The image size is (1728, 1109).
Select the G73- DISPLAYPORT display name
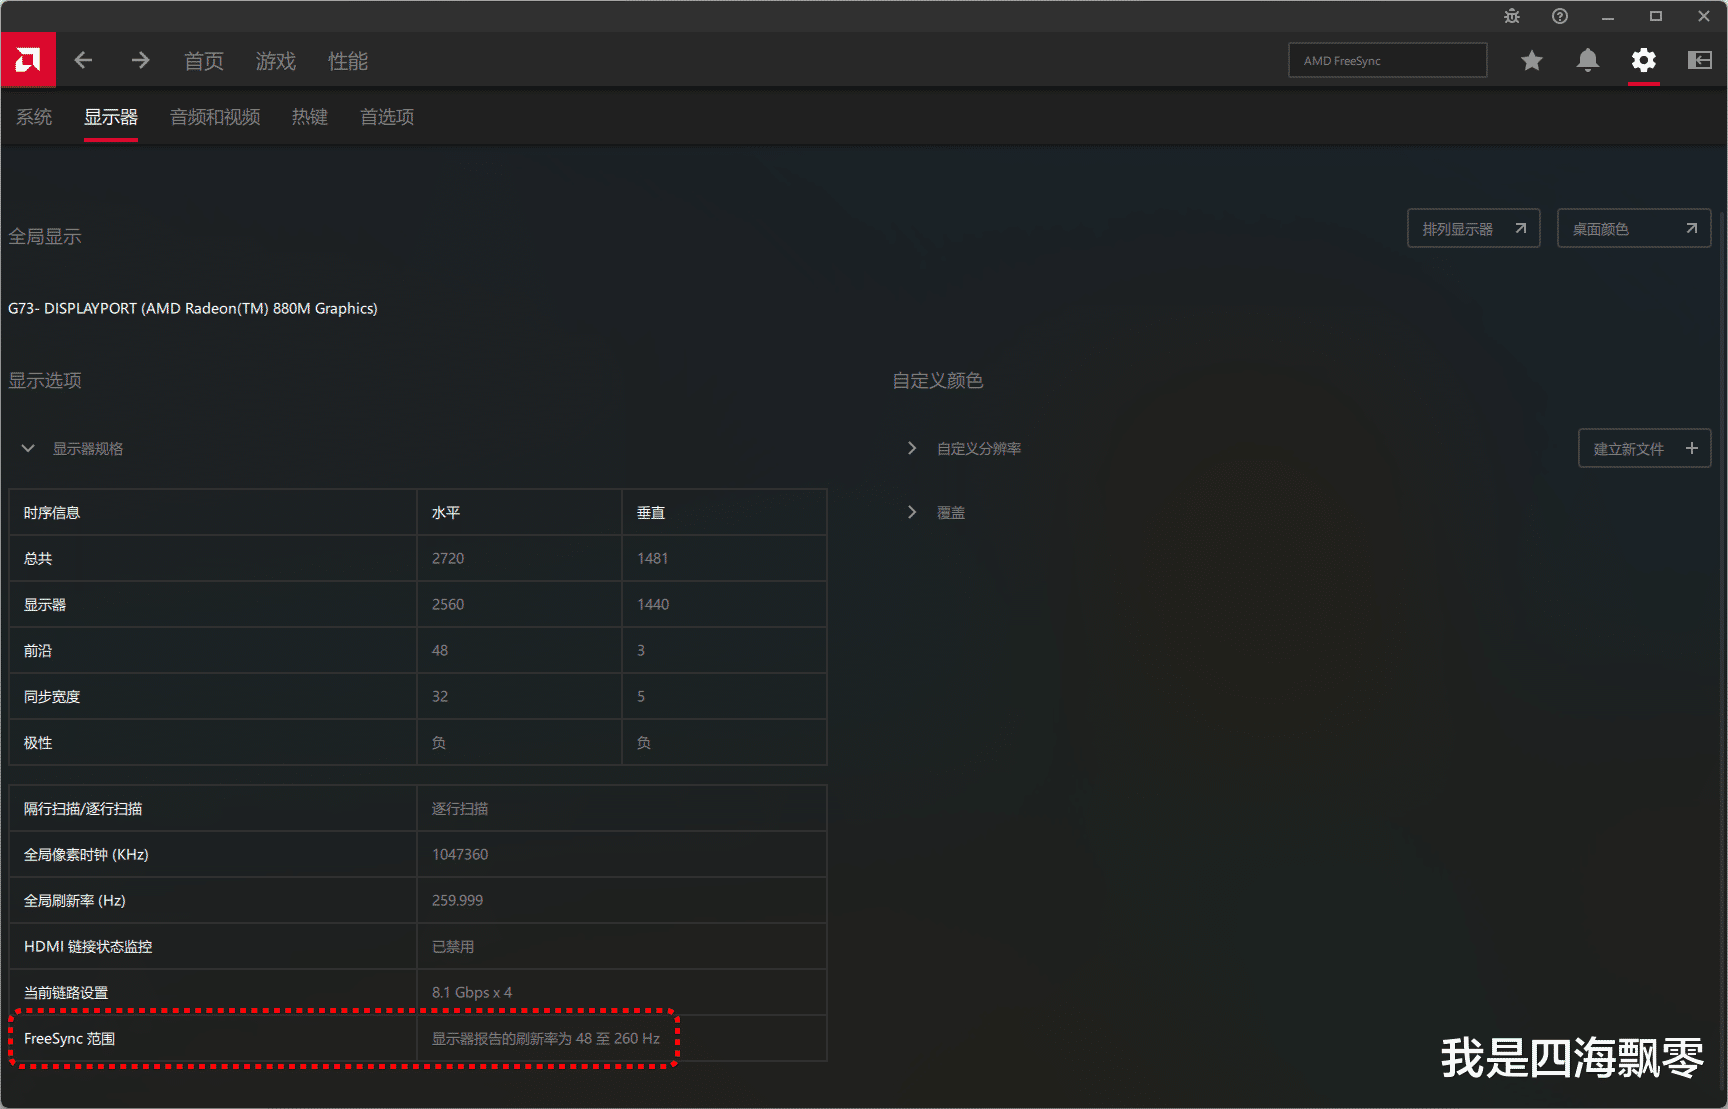pos(193,309)
